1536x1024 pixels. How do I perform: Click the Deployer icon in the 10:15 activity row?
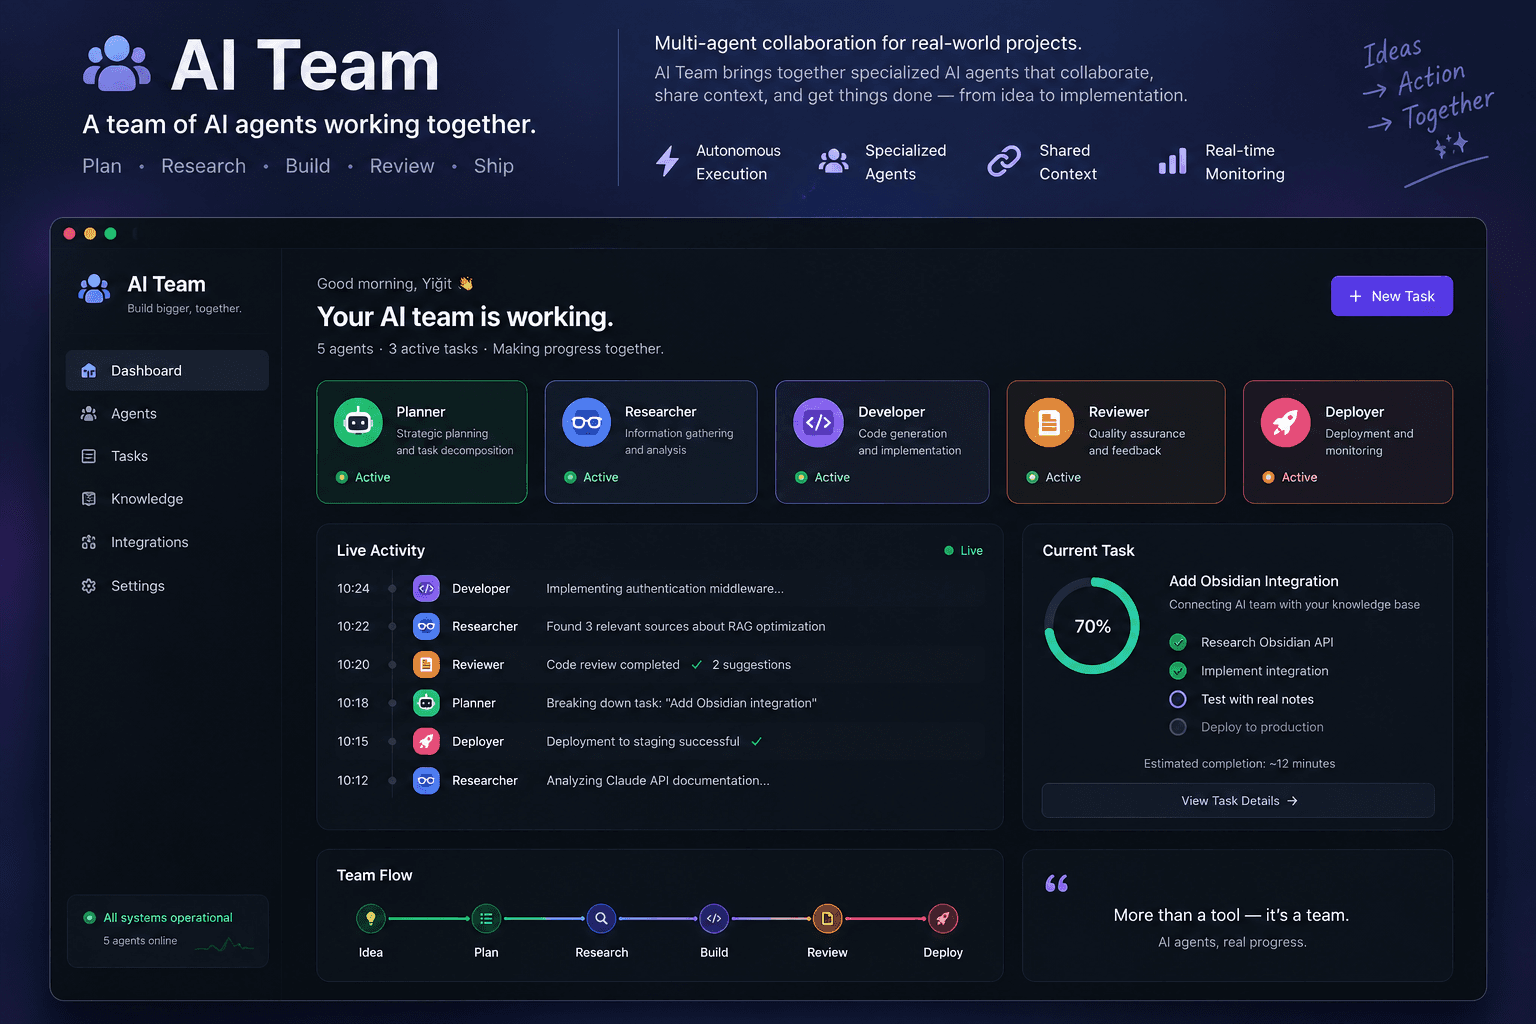426,741
